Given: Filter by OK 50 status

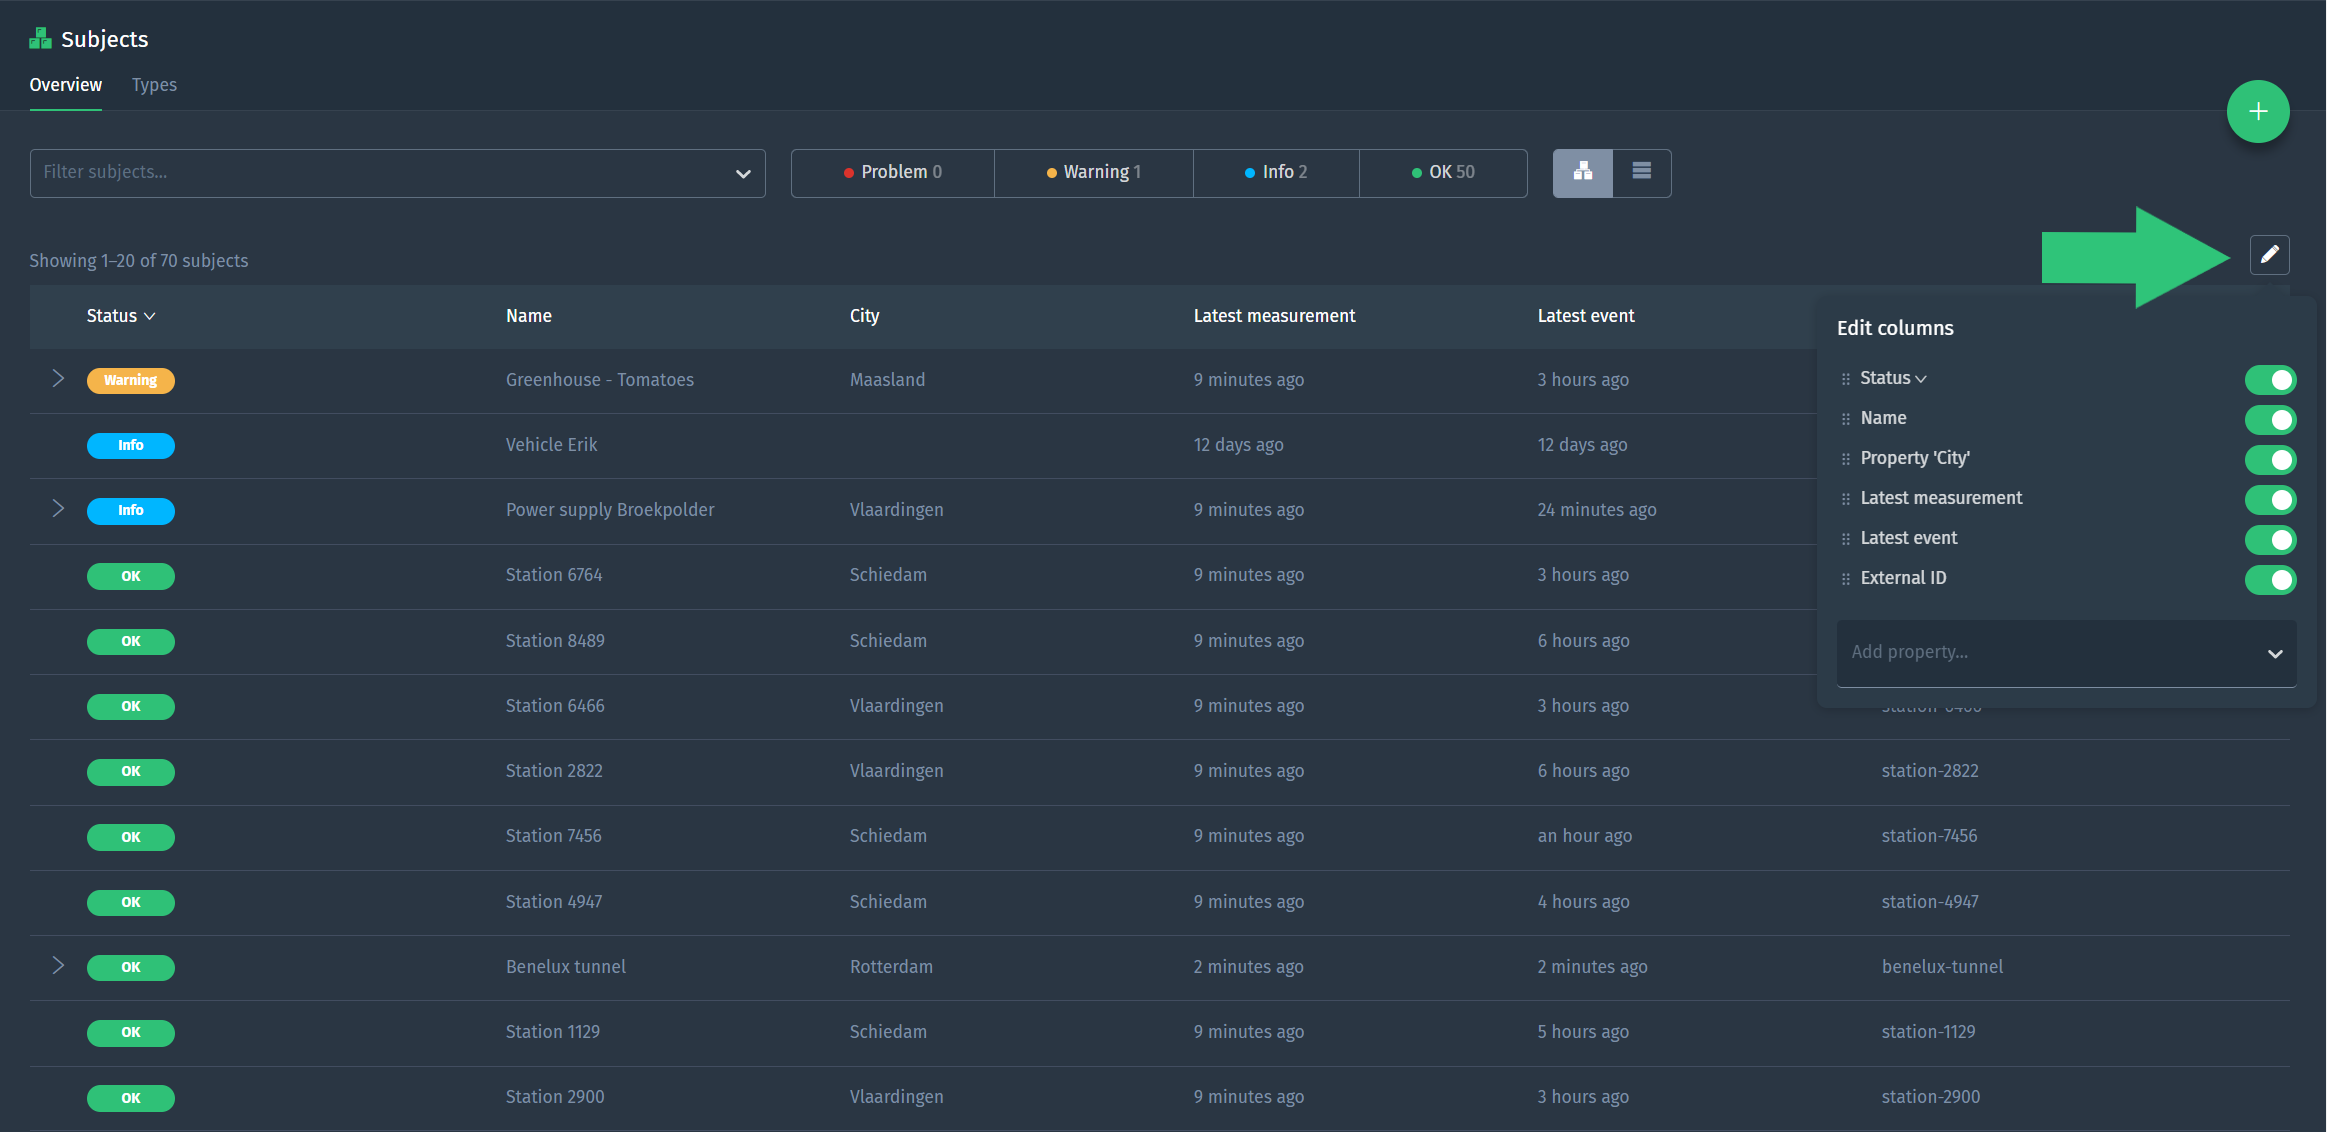Looking at the screenshot, I should point(1442,172).
